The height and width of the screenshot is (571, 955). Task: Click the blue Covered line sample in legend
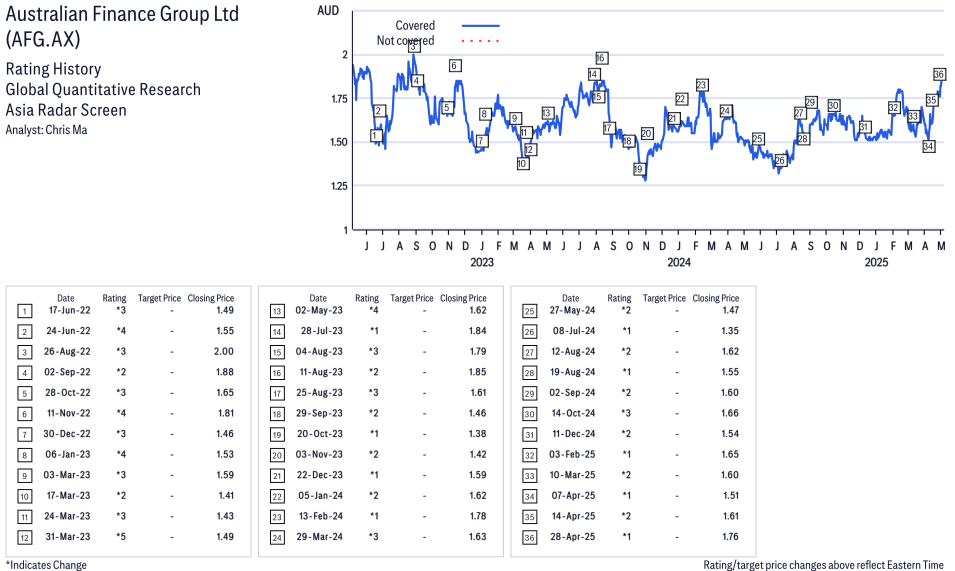(x=481, y=26)
